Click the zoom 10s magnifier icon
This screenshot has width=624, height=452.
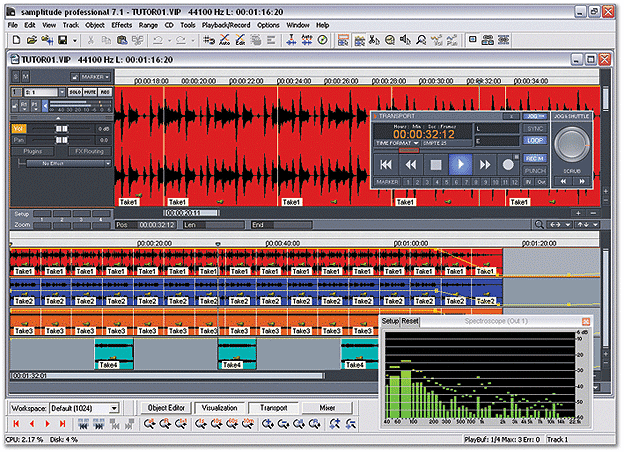(216, 424)
